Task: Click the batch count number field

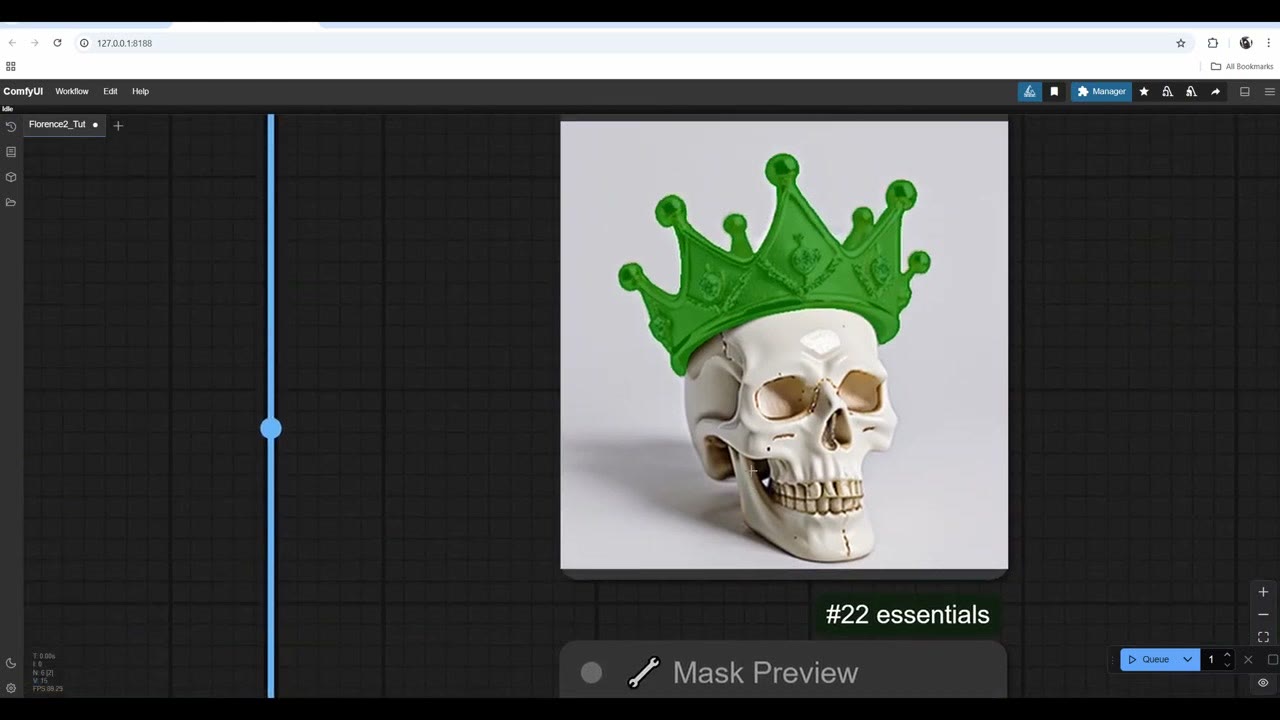Action: [1211, 660]
